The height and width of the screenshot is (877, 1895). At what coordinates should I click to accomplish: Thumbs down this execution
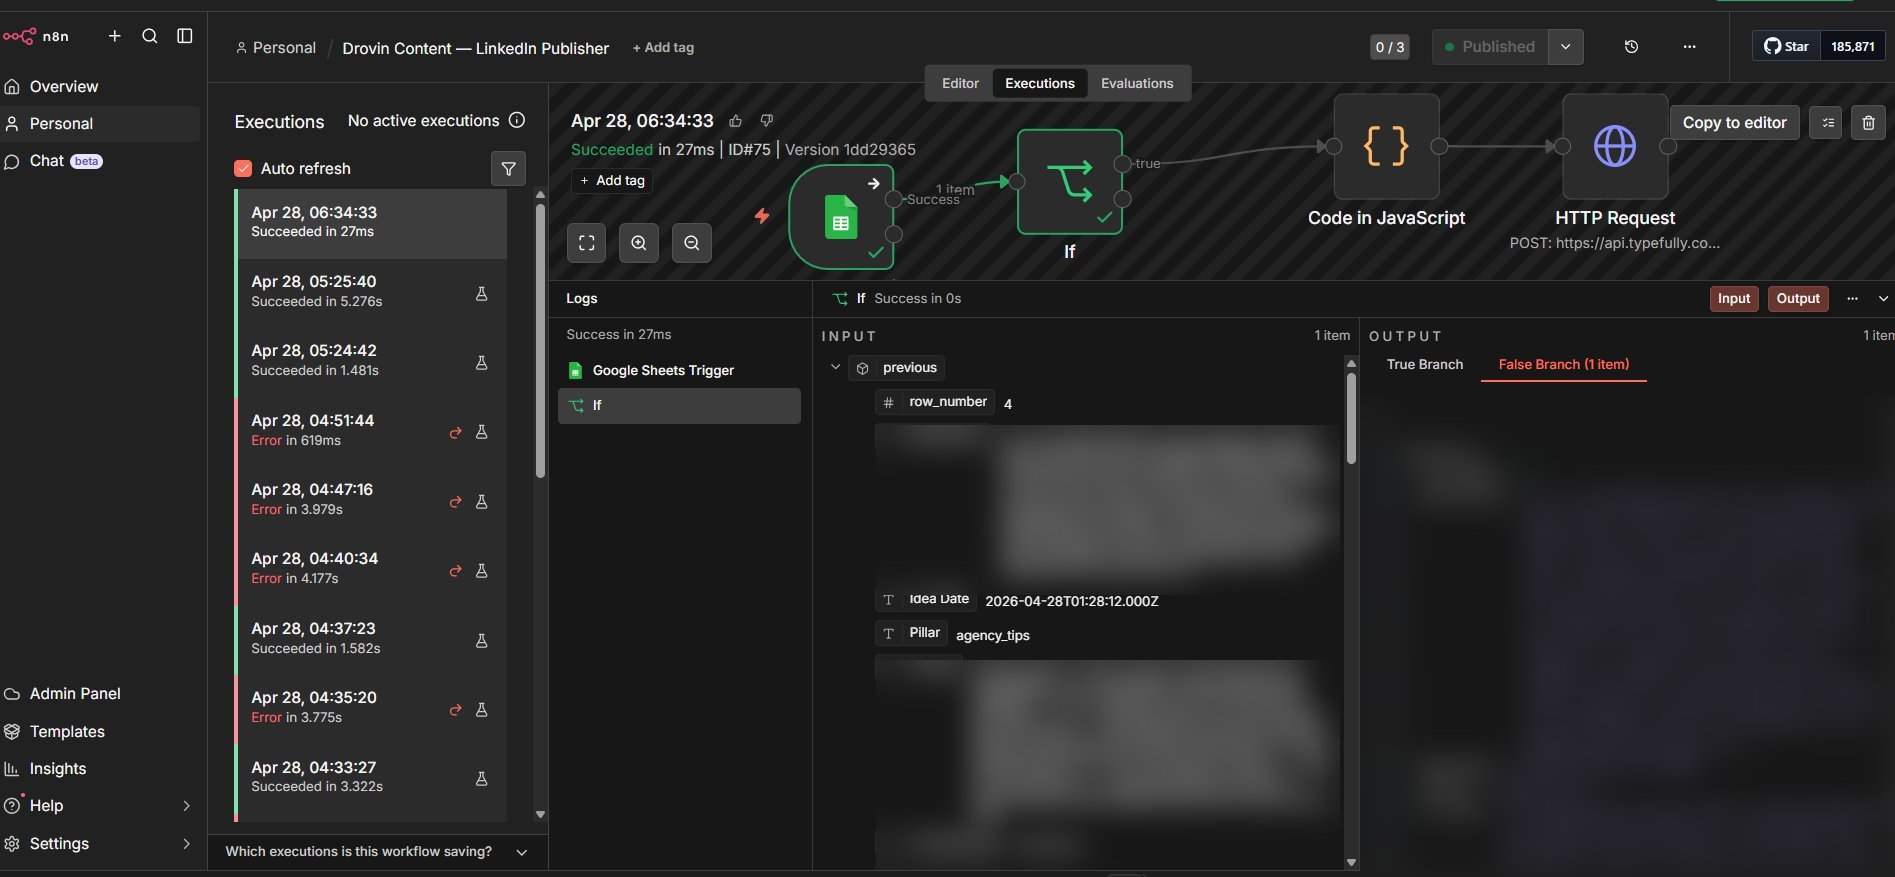click(767, 120)
